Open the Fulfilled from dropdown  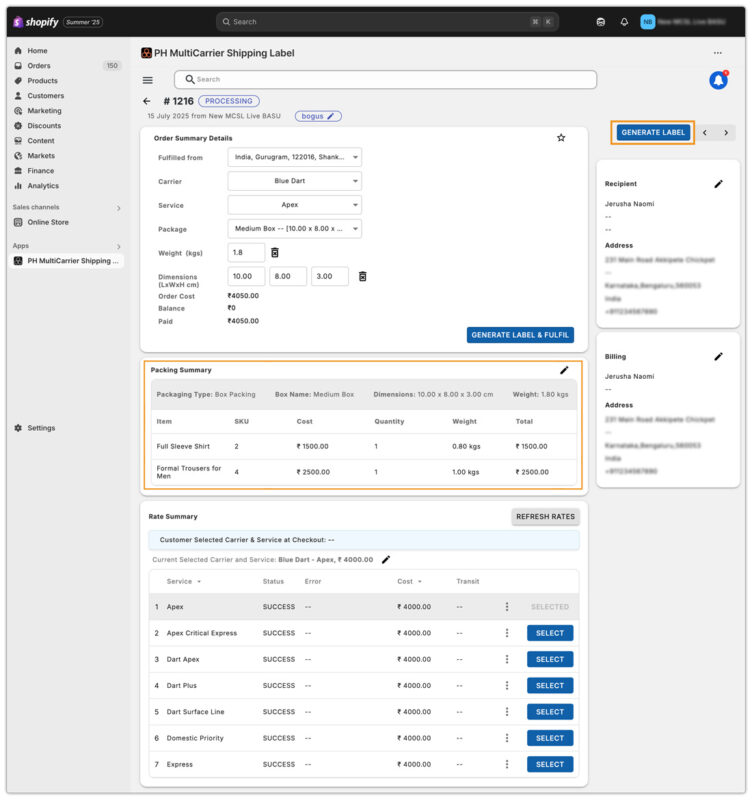294,157
